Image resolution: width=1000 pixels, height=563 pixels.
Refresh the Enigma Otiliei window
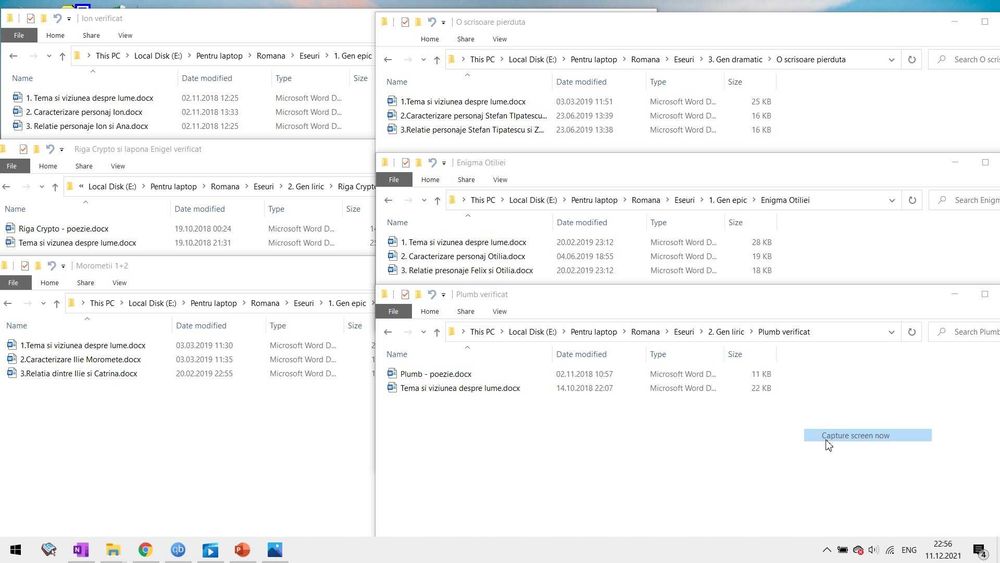click(913, 200)
